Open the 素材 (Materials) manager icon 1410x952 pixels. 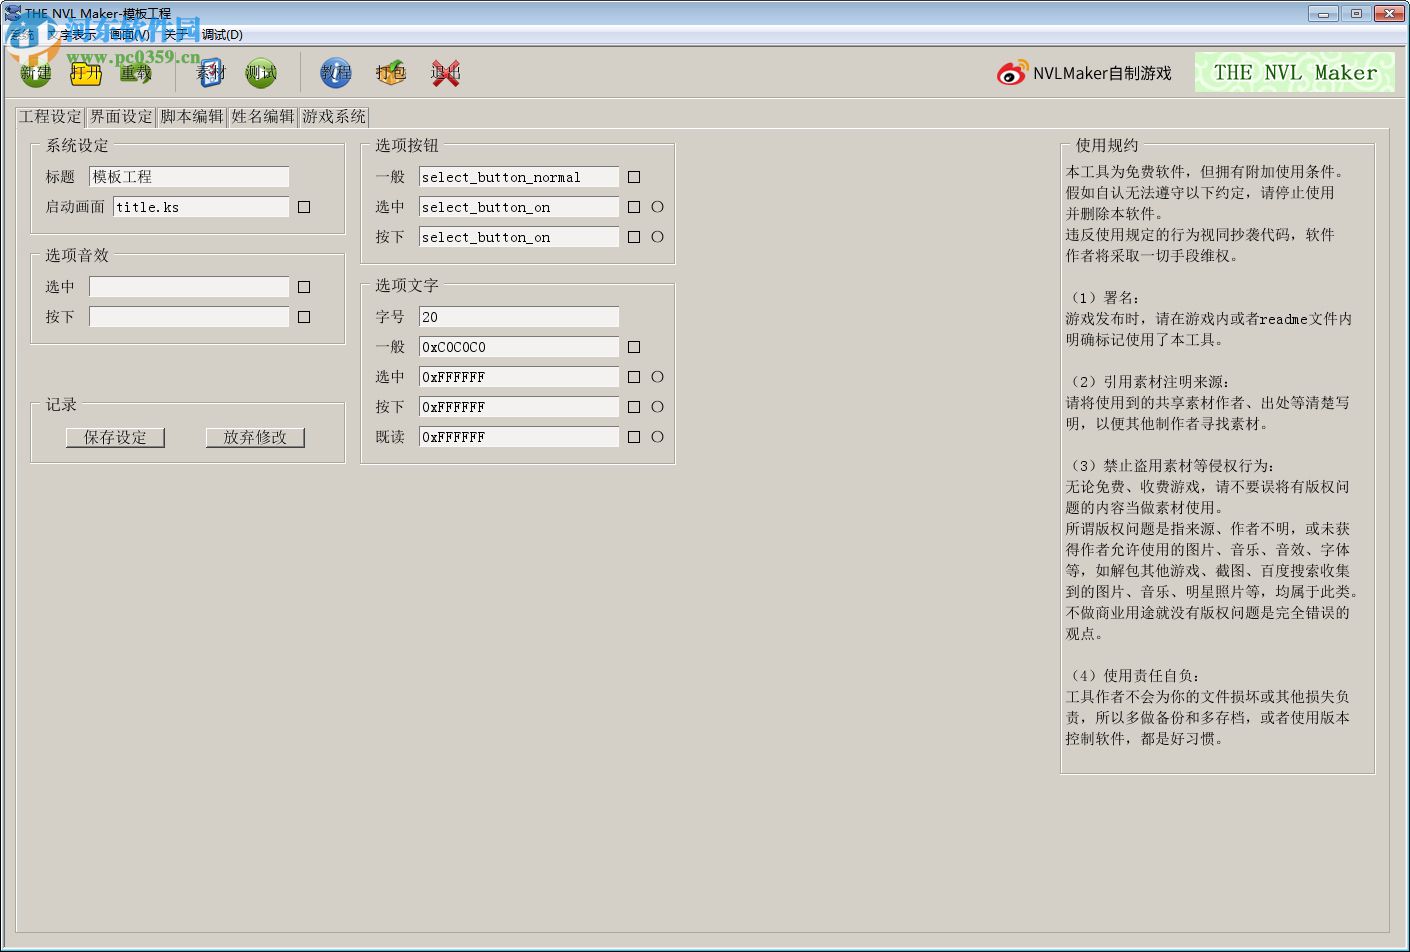click(209, 71)
